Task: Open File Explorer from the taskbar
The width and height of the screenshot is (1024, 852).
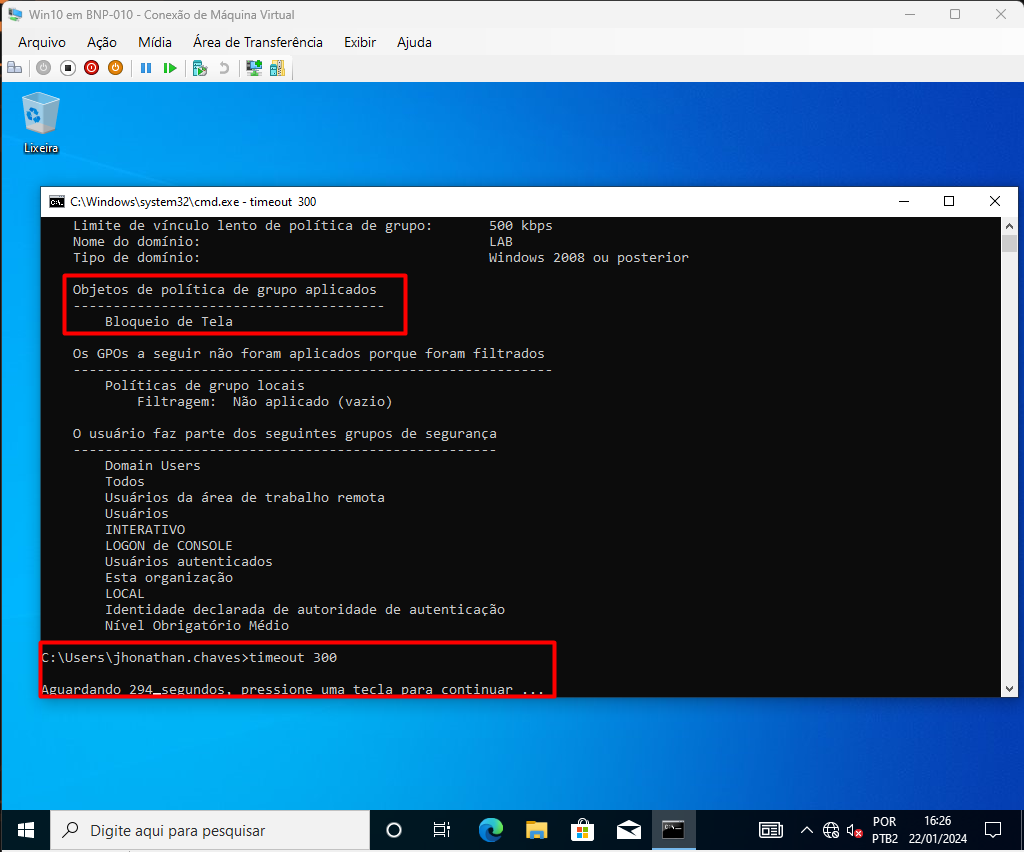Action: [537, 830]
